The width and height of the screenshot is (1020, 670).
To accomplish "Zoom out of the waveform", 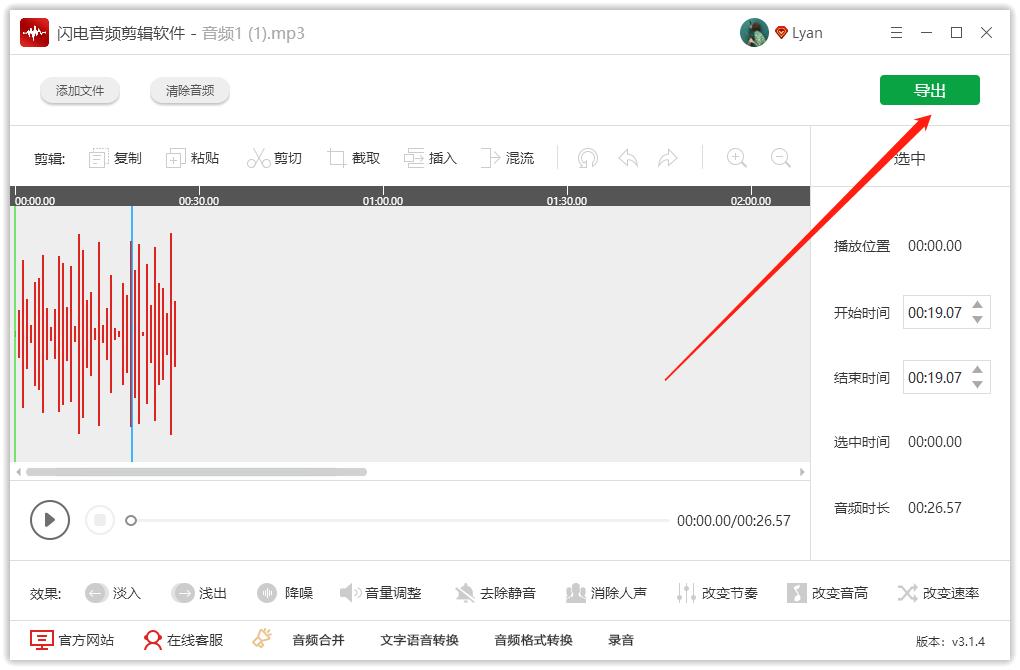I will [x=781, y=158].
